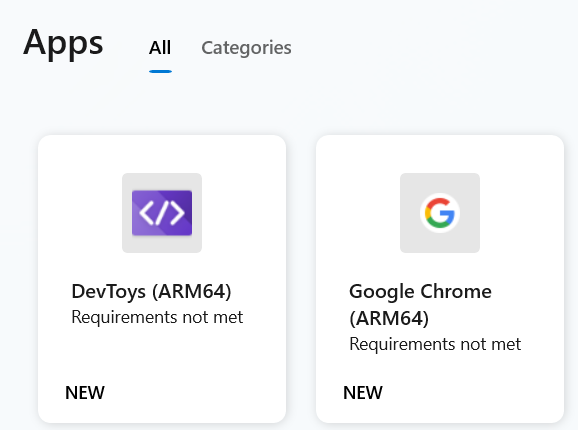Open the Google Chrome (ARM64) app title
Image resolution: width=578 pixels, height=430 pixels.
tap(420, 305)
